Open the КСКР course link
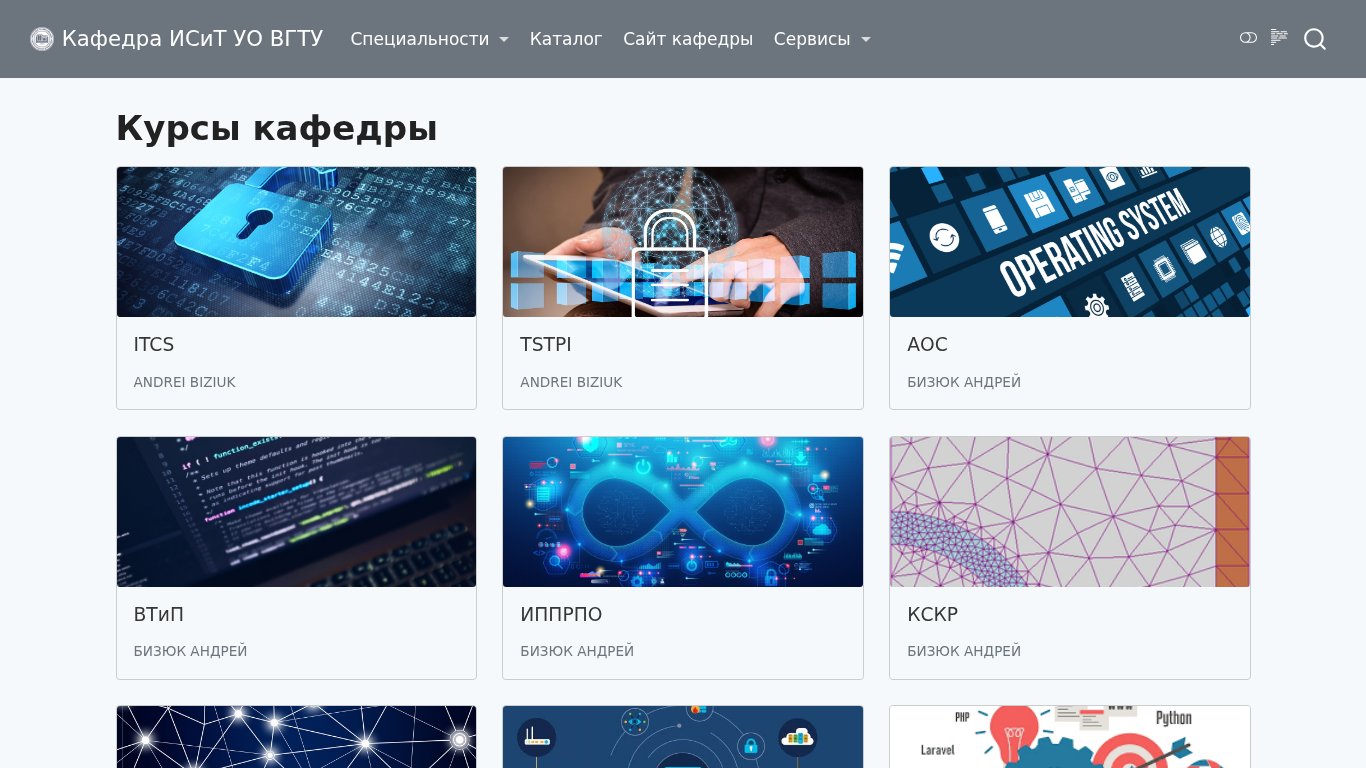The height and width of the screenshot is (768, 1366). (932, 615)
